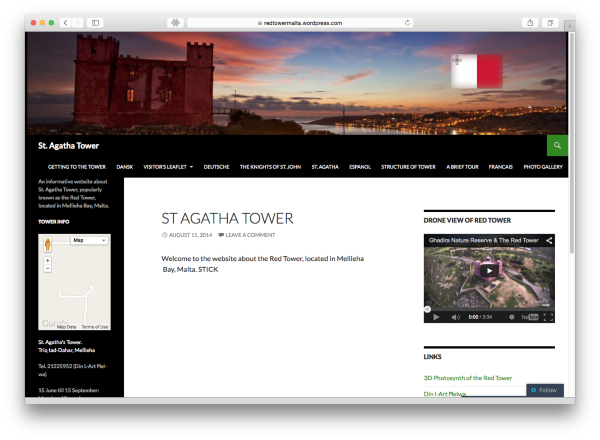Enter fullscreen mode on the drone video
Image resolution: width=600 pixels, height=440 pixels.
(x=548, y=317)
